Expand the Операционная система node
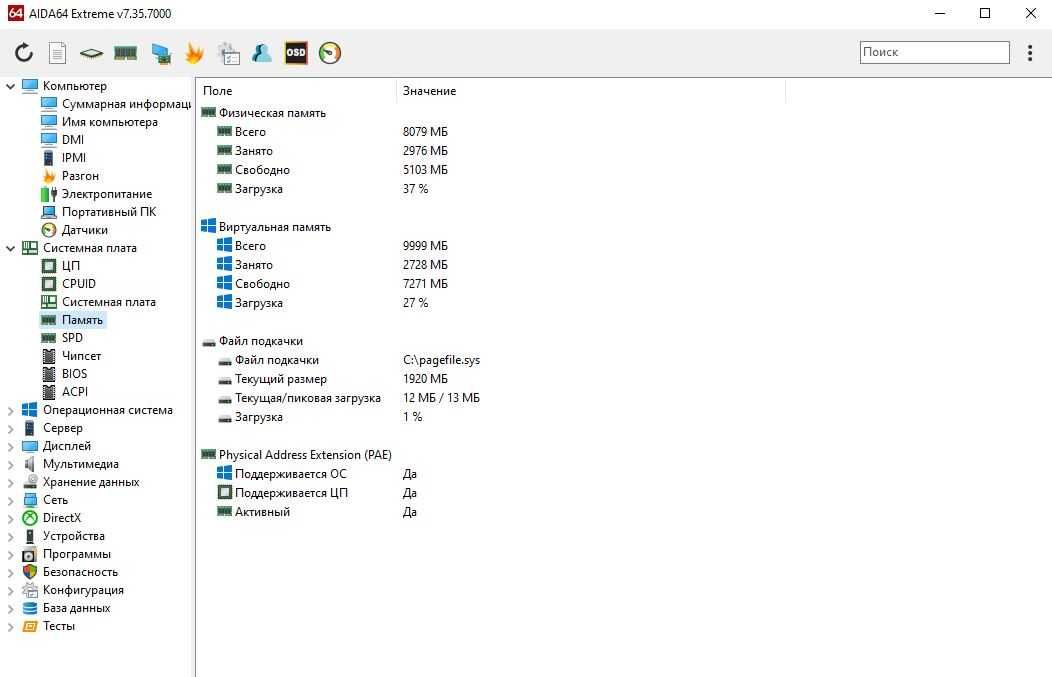This screenshot has width=1052, height=677. coord(11,411)
